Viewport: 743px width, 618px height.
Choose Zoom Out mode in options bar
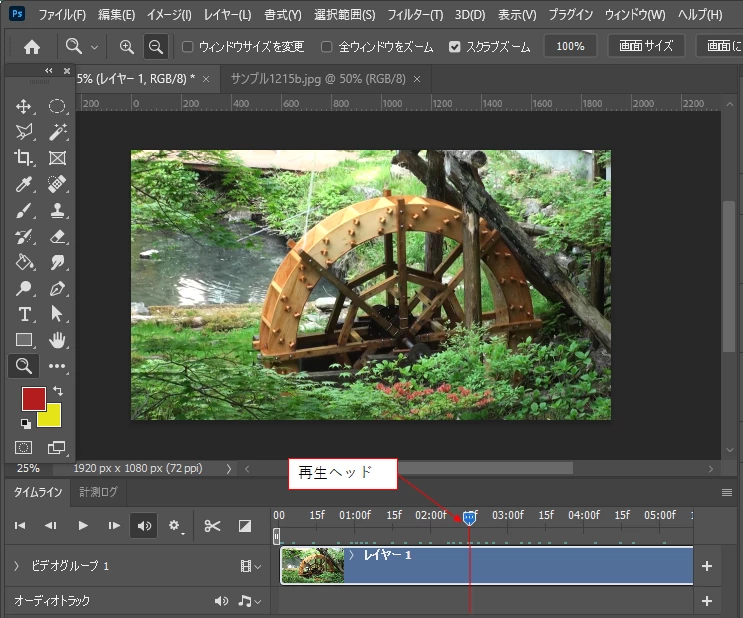click(x=155, y=46)
